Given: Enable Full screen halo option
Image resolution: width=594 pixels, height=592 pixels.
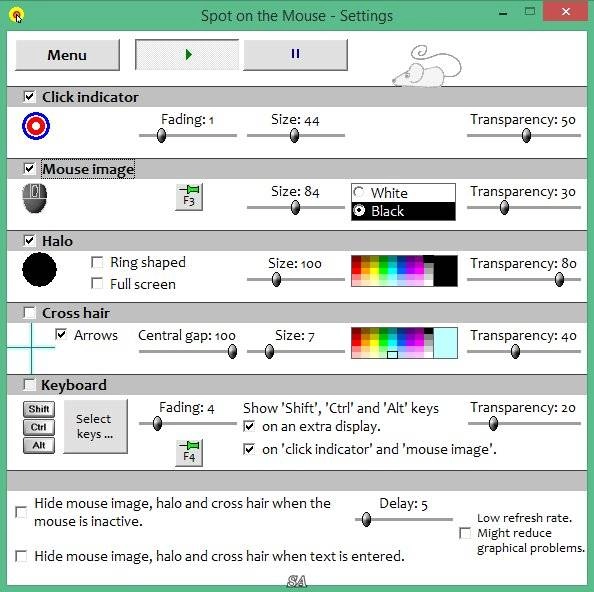Looking at the screenshot, I should point(97,283).
